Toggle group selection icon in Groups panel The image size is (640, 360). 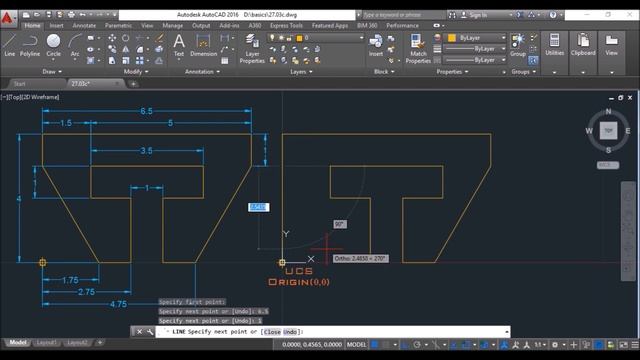point(533,60)
